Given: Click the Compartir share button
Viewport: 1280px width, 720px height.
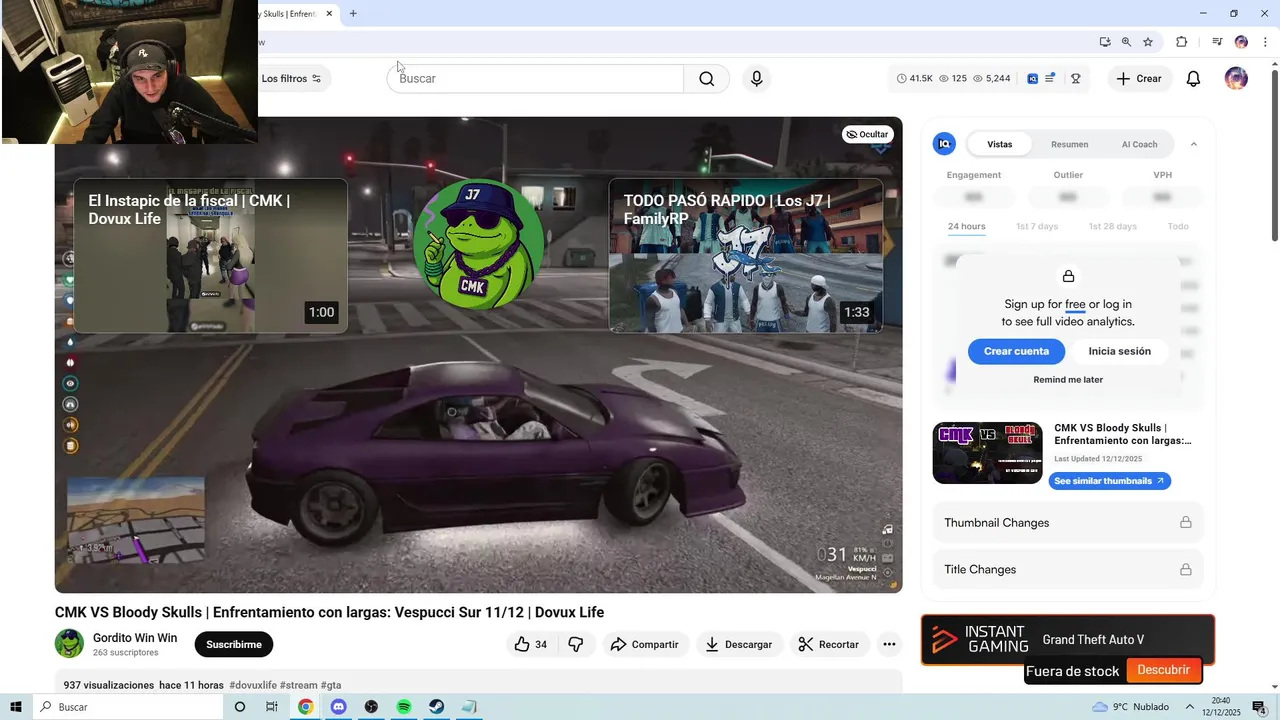Looking at the screenshot, I should coord(645,645).
